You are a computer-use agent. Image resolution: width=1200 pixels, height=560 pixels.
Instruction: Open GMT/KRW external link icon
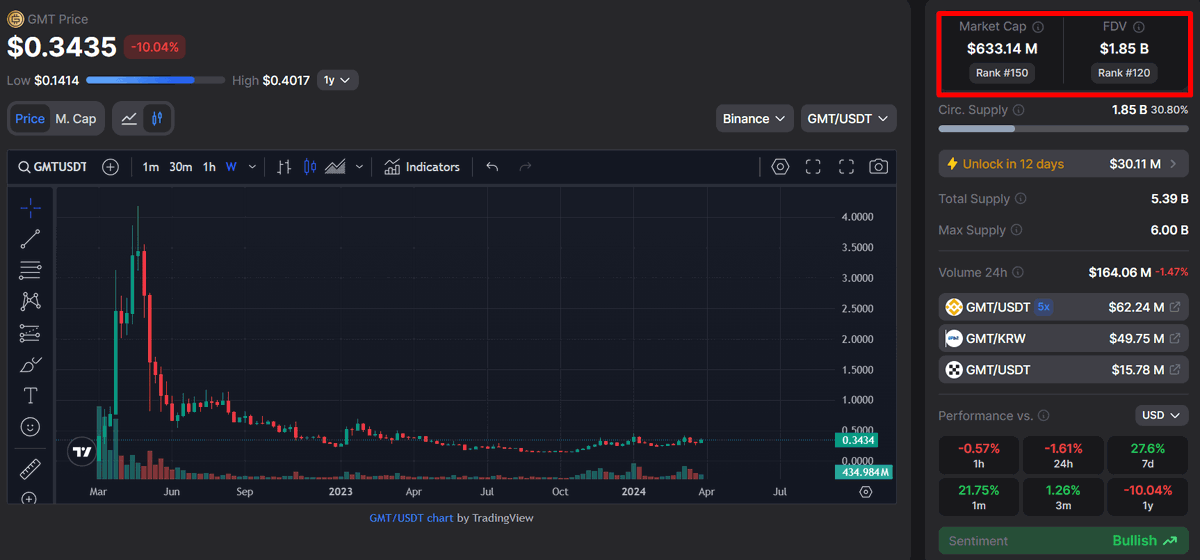tap(1175, 338)
